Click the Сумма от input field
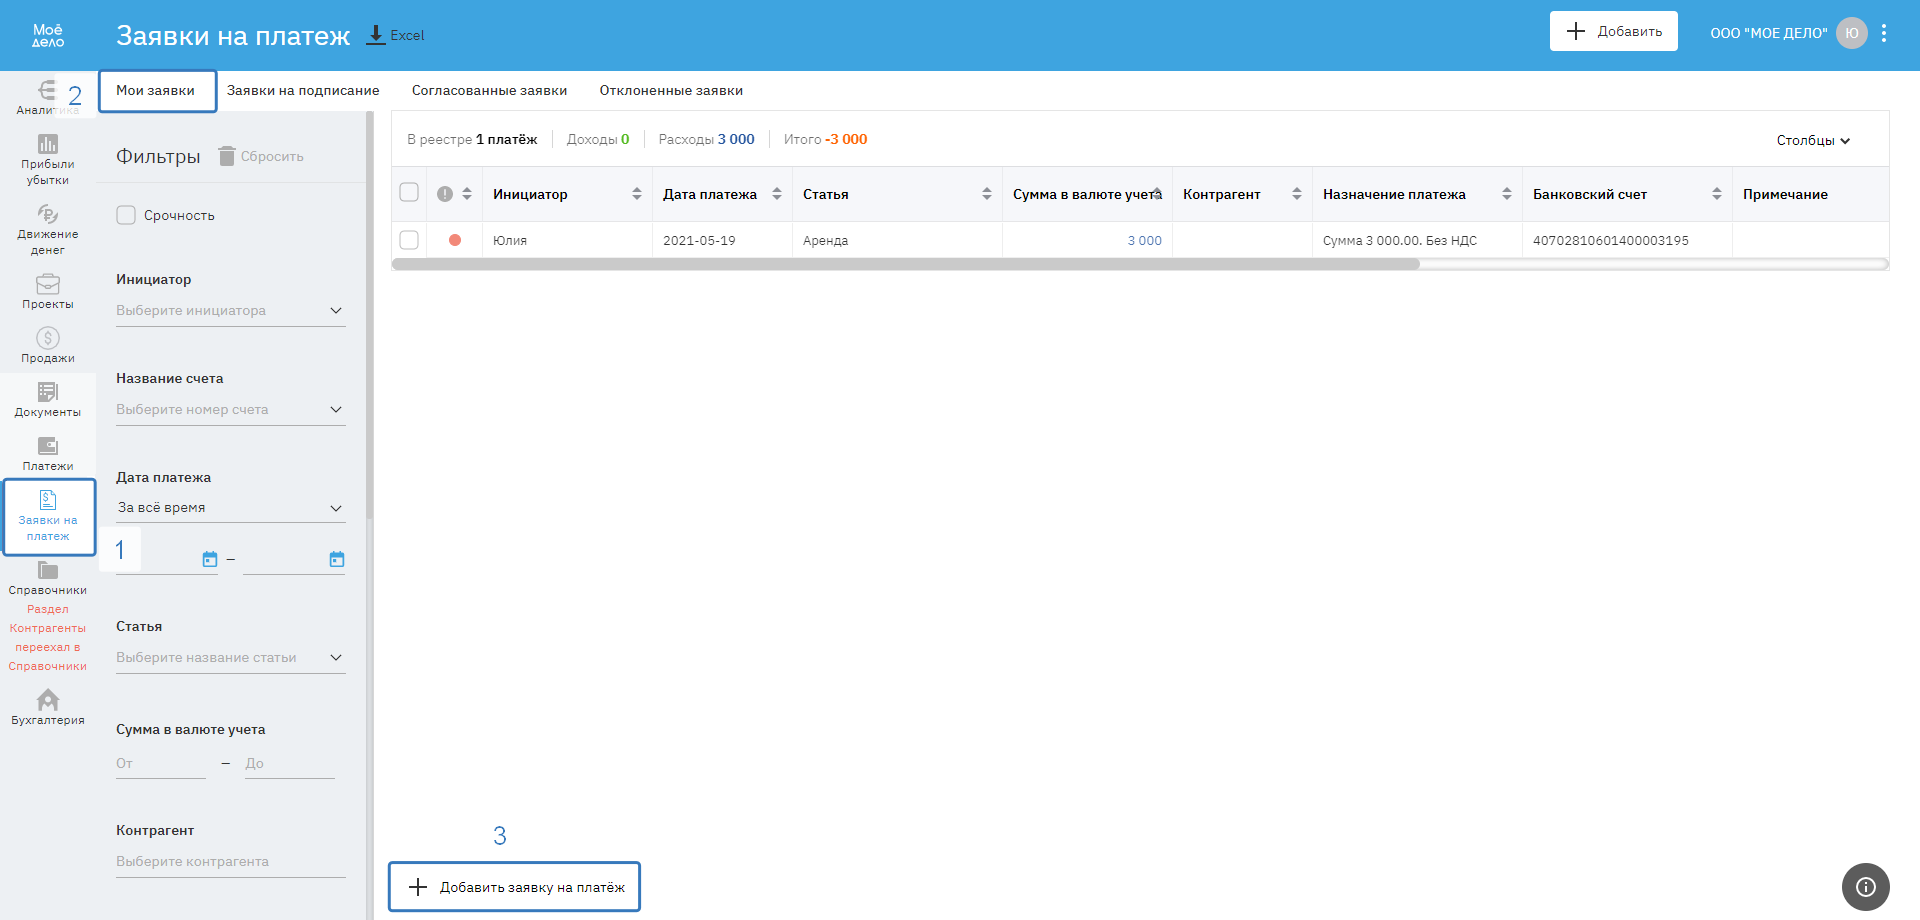This screenshot has width=1920, height=920. pyautogui.click(x=161, y=764)
